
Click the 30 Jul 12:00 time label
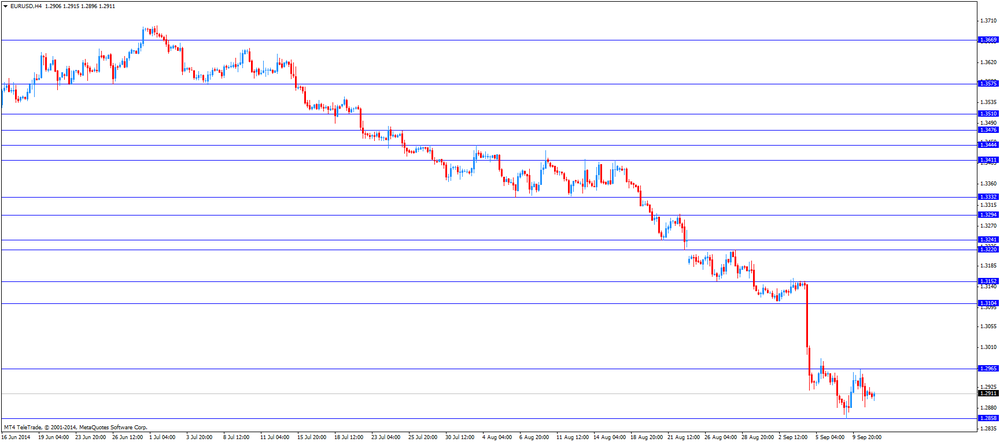[459, 438]
